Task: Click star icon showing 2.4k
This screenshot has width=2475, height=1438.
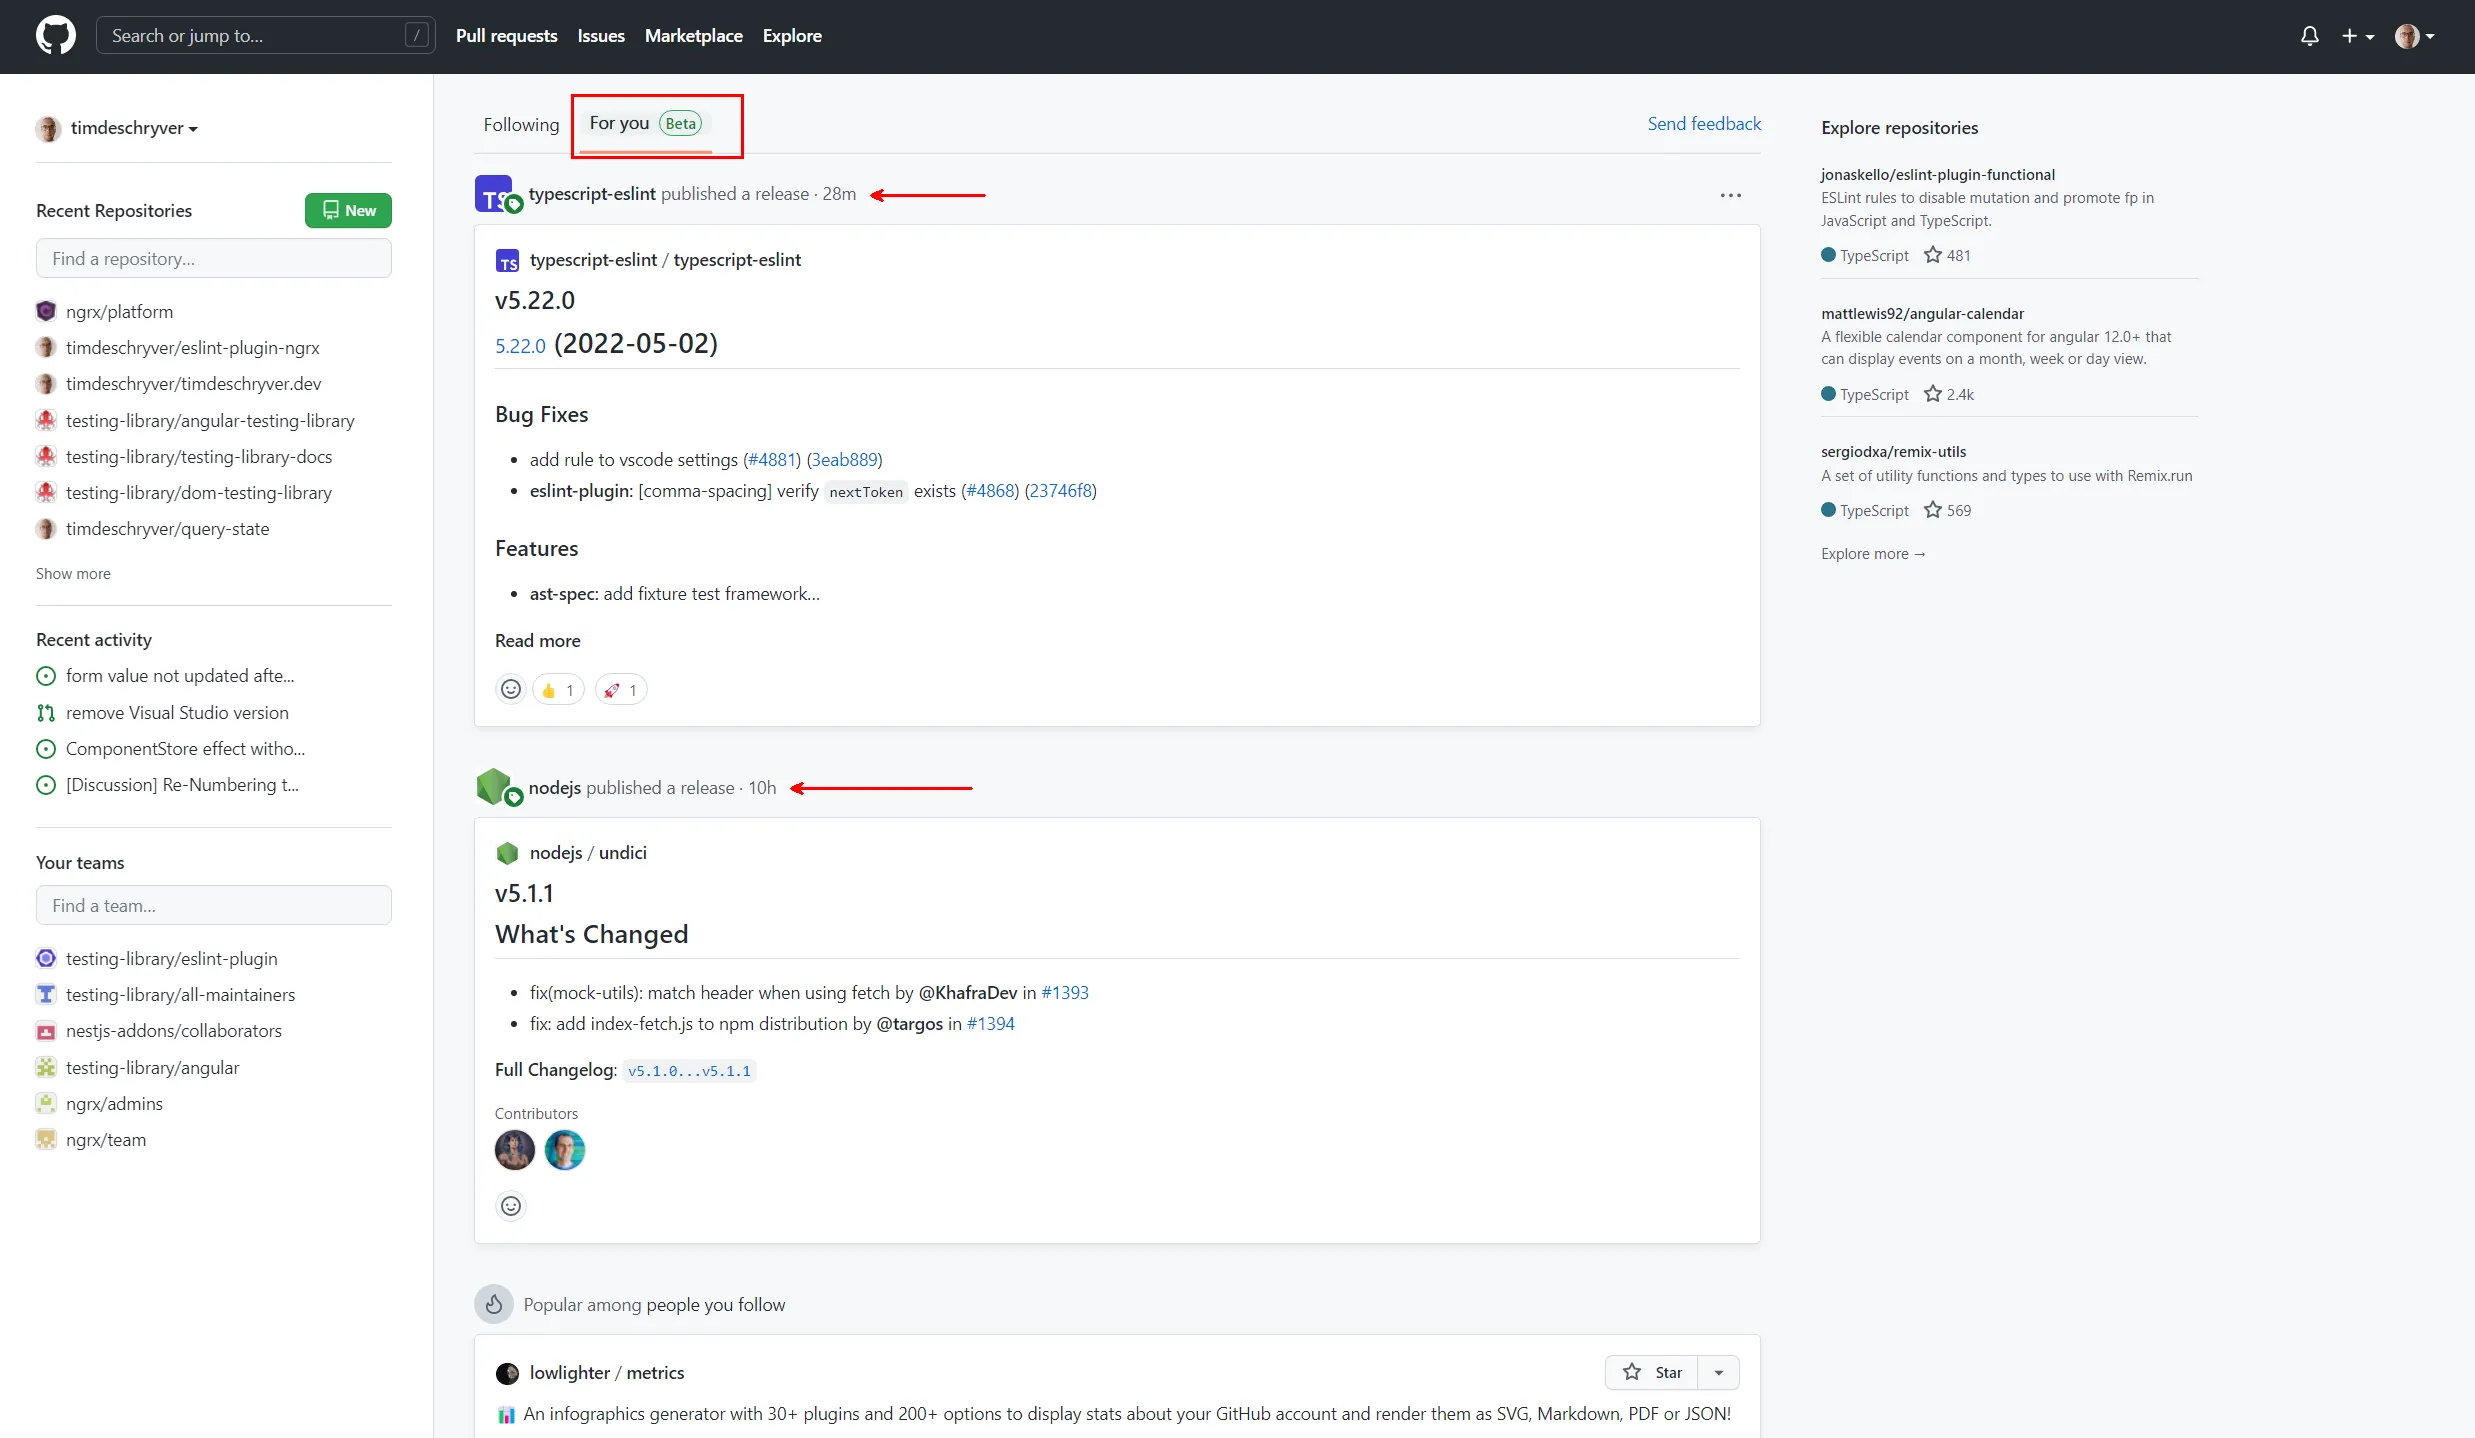Action: tap(1932, 393)
